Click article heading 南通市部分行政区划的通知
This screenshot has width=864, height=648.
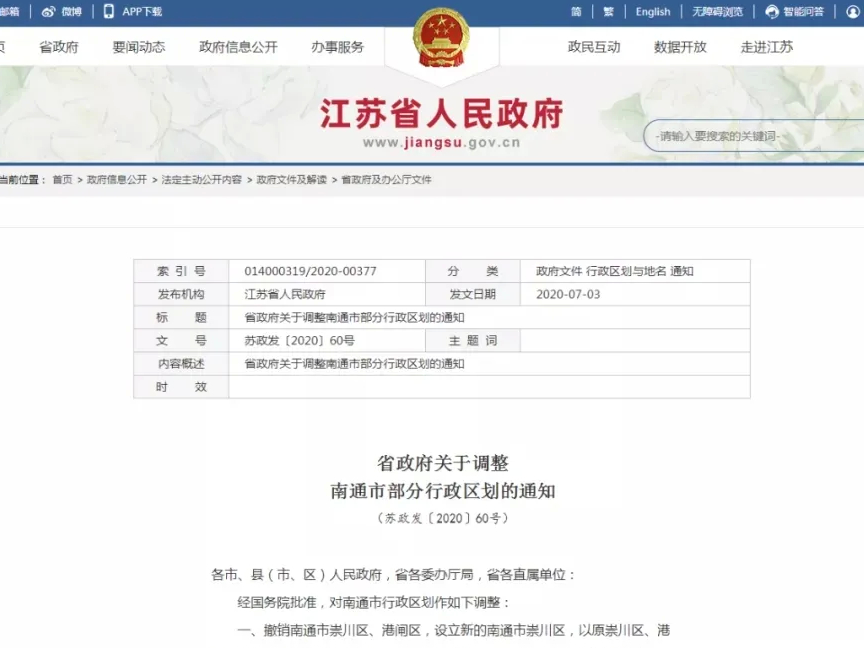pyautogui.click(x=442, y=490)
